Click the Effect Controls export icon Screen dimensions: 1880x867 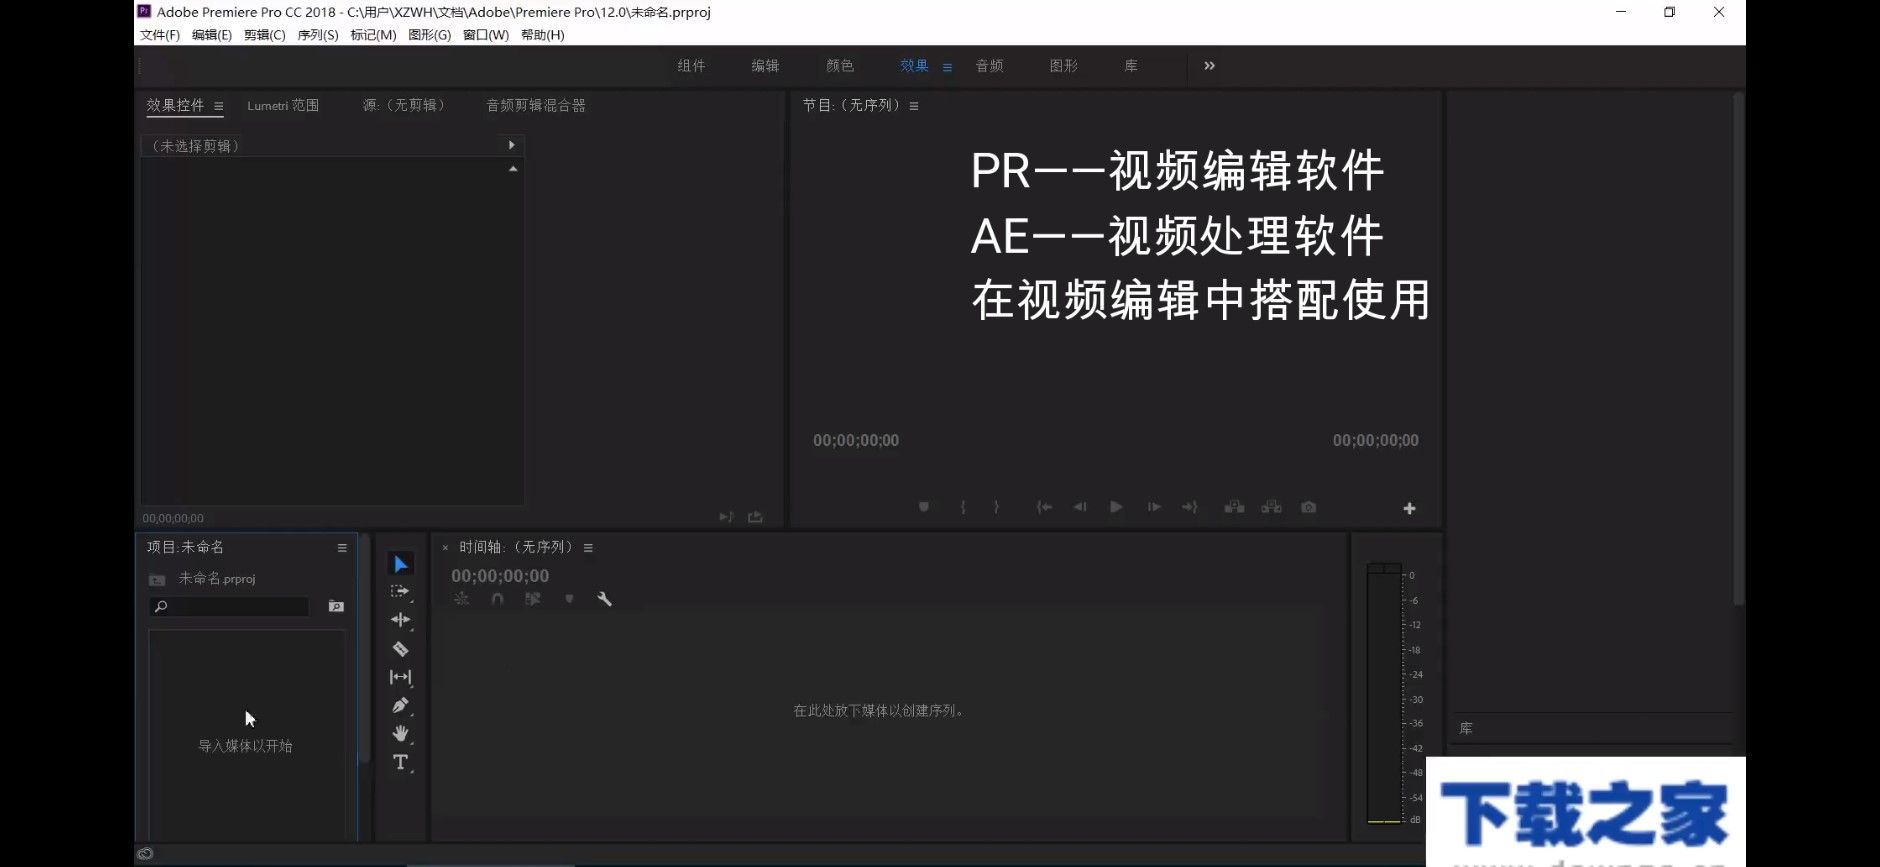[755, 517]
